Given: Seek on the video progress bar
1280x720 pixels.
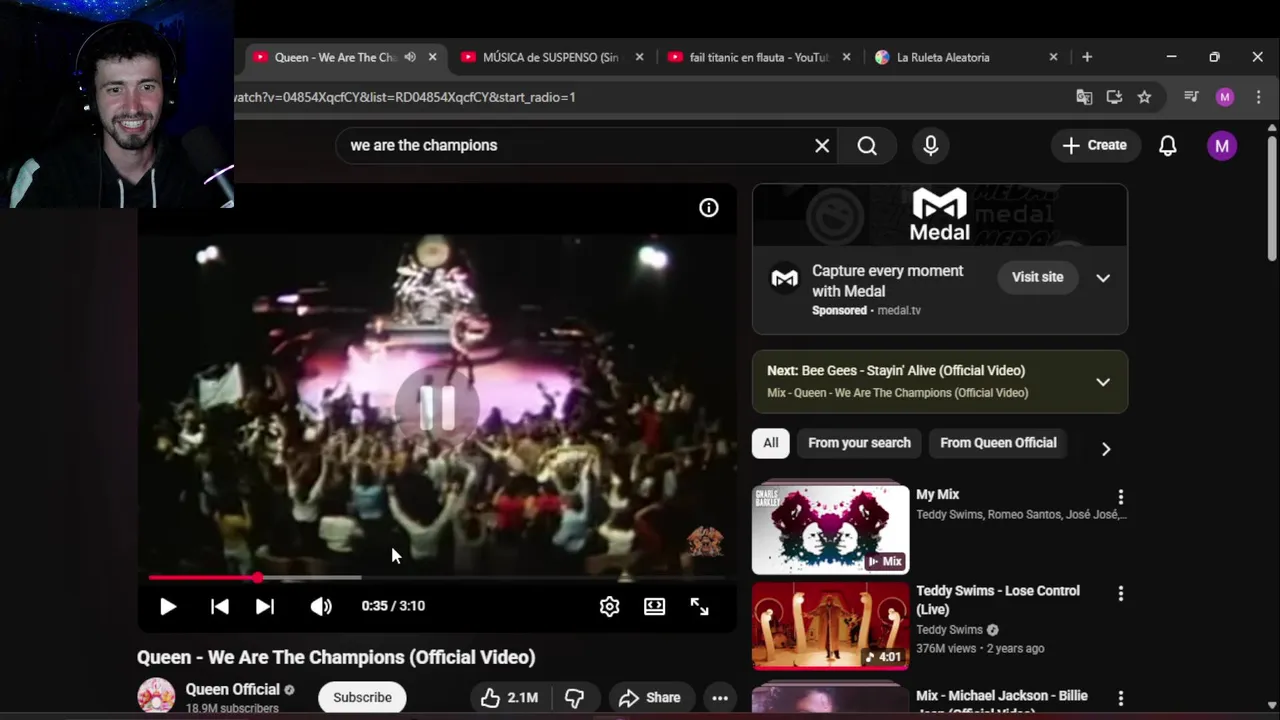Looking at the screenshot, I should [437, 578].
